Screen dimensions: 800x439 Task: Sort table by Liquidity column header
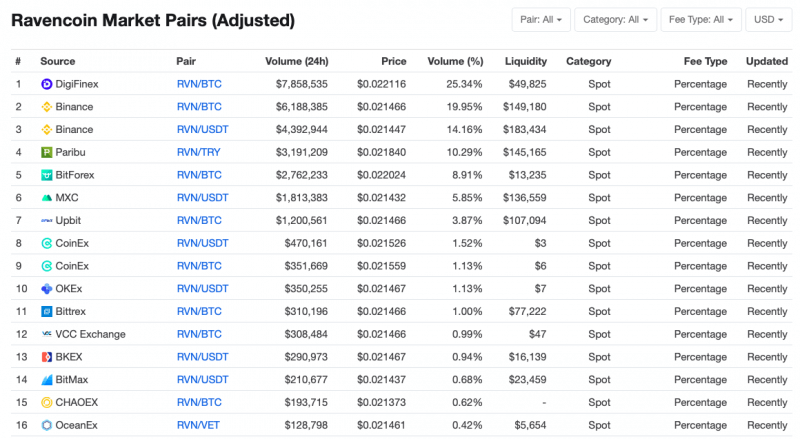pyautogui.click(x=525, y=61)
